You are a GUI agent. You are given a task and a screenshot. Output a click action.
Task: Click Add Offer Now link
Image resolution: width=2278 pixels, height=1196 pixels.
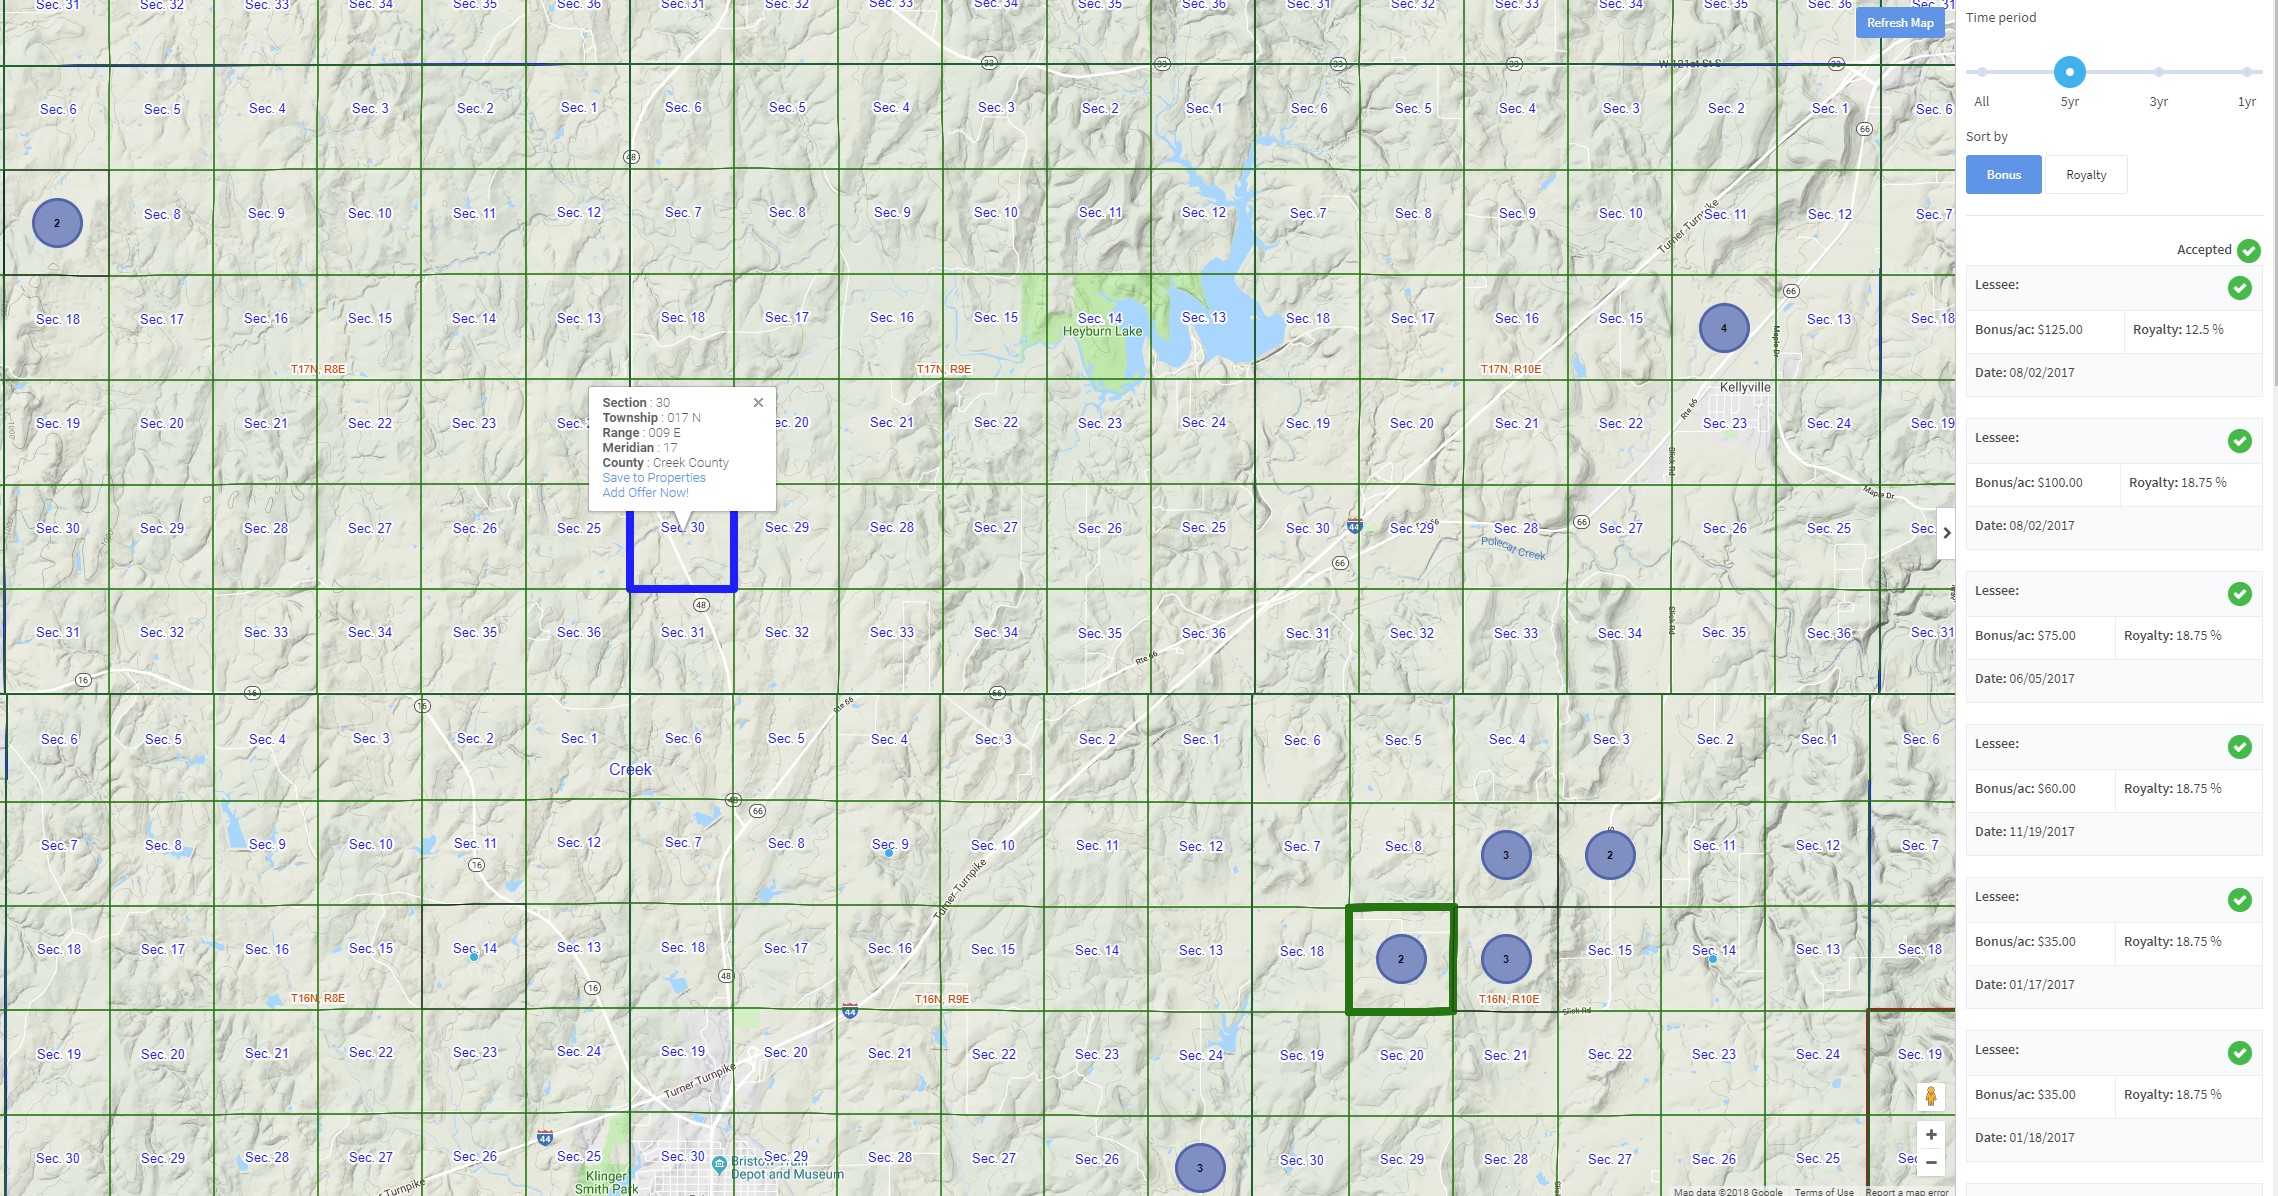click(x=645, y=493)
